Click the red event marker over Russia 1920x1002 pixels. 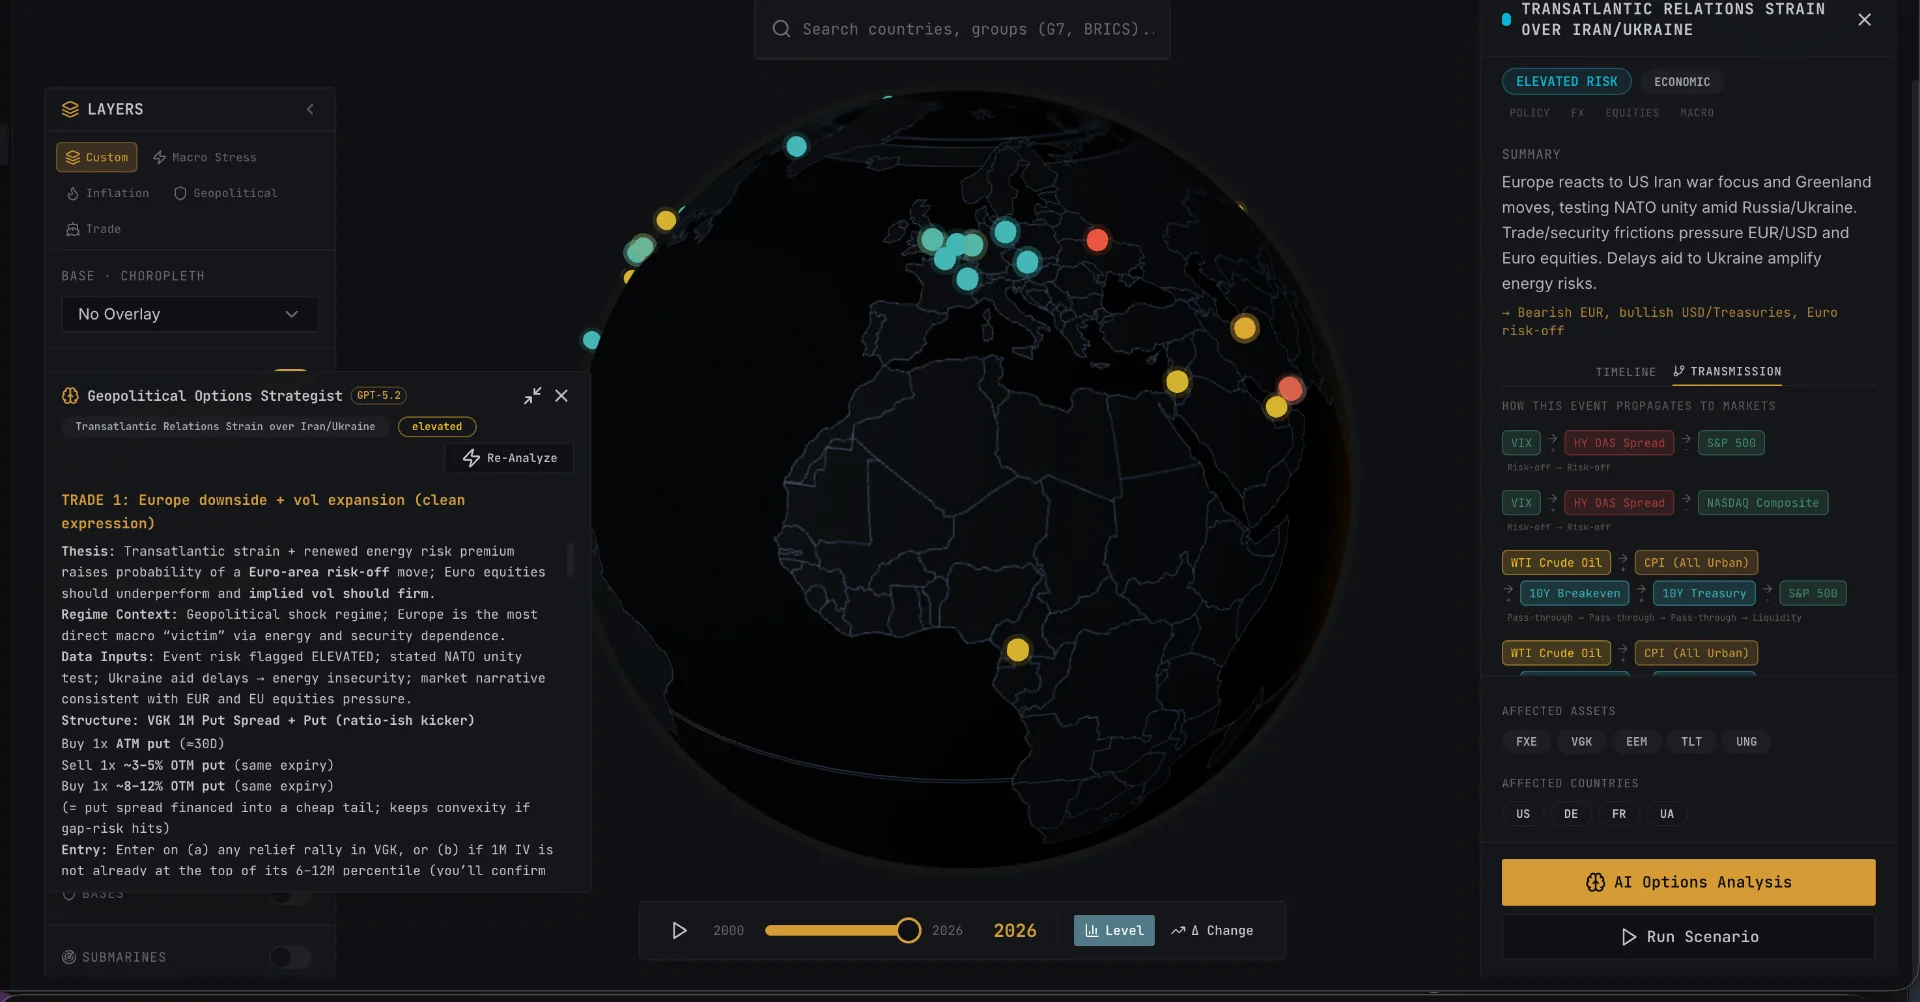(x=1097, y=240)
